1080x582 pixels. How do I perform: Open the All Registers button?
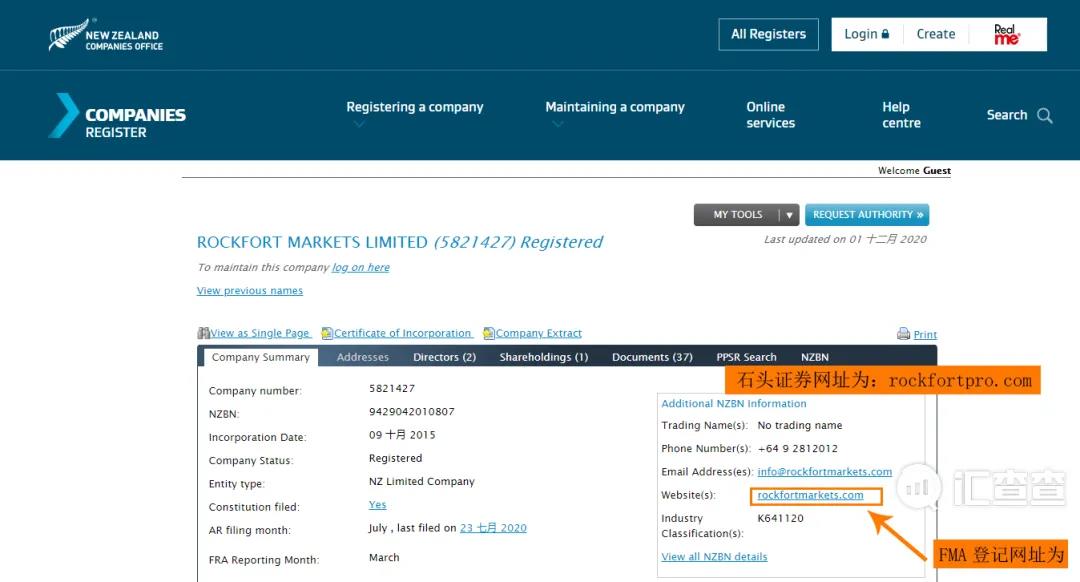click(x=768, y=34)
